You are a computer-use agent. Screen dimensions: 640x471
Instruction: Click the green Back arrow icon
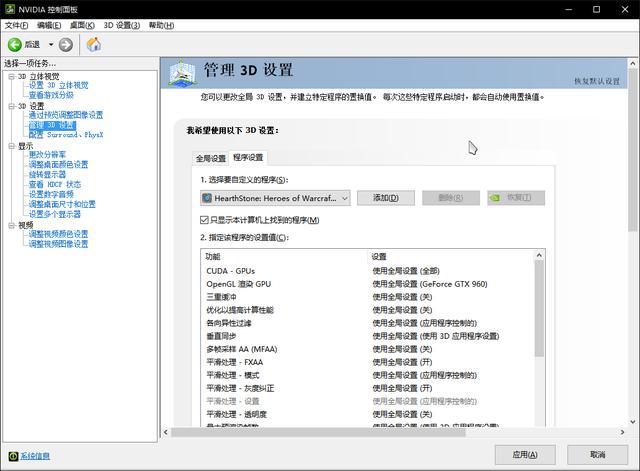[x=15, y=44]
